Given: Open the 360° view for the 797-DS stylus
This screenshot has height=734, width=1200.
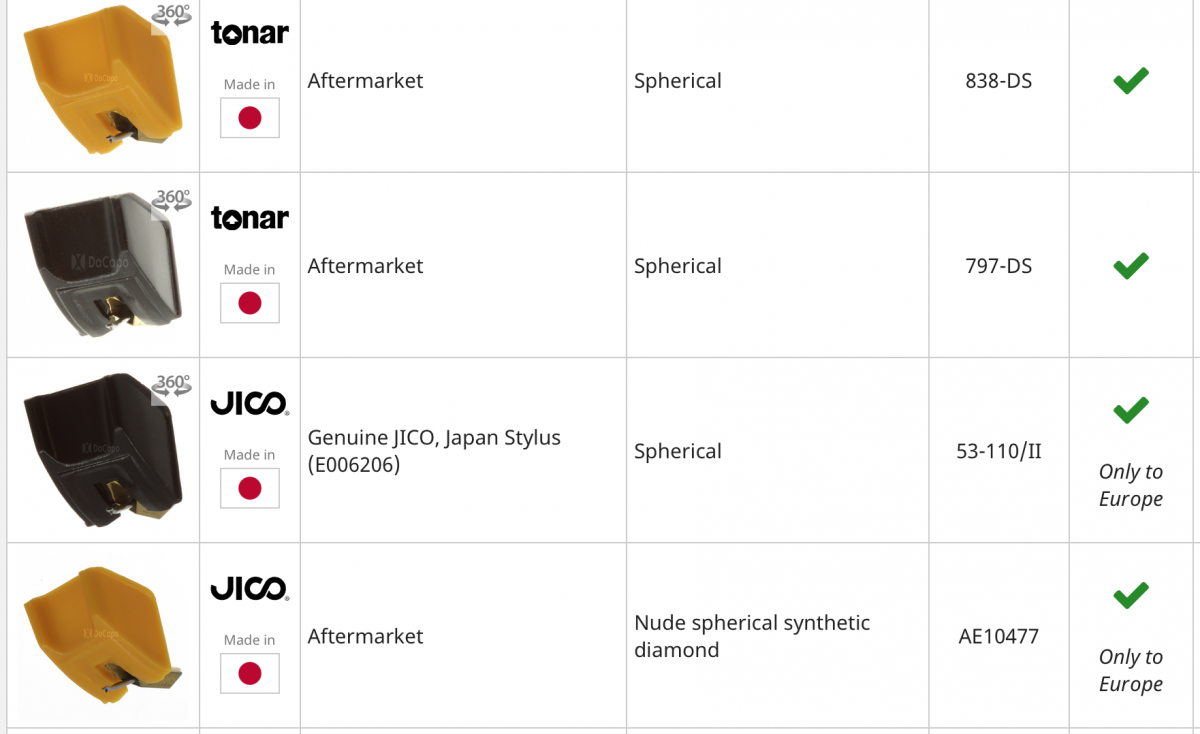Looking at the screenshot, I should click(x=172, y=200).
